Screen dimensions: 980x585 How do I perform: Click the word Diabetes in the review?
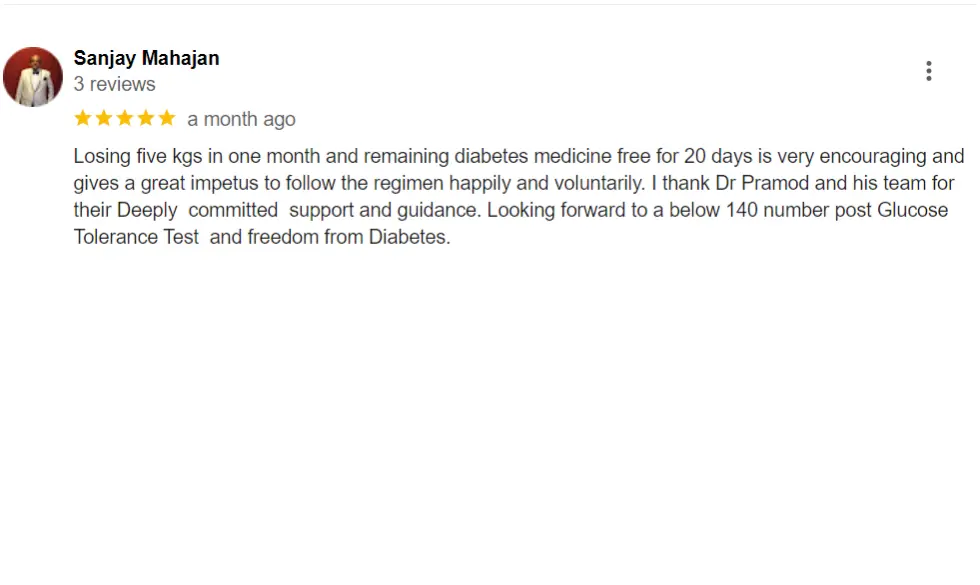click(415, 237)
